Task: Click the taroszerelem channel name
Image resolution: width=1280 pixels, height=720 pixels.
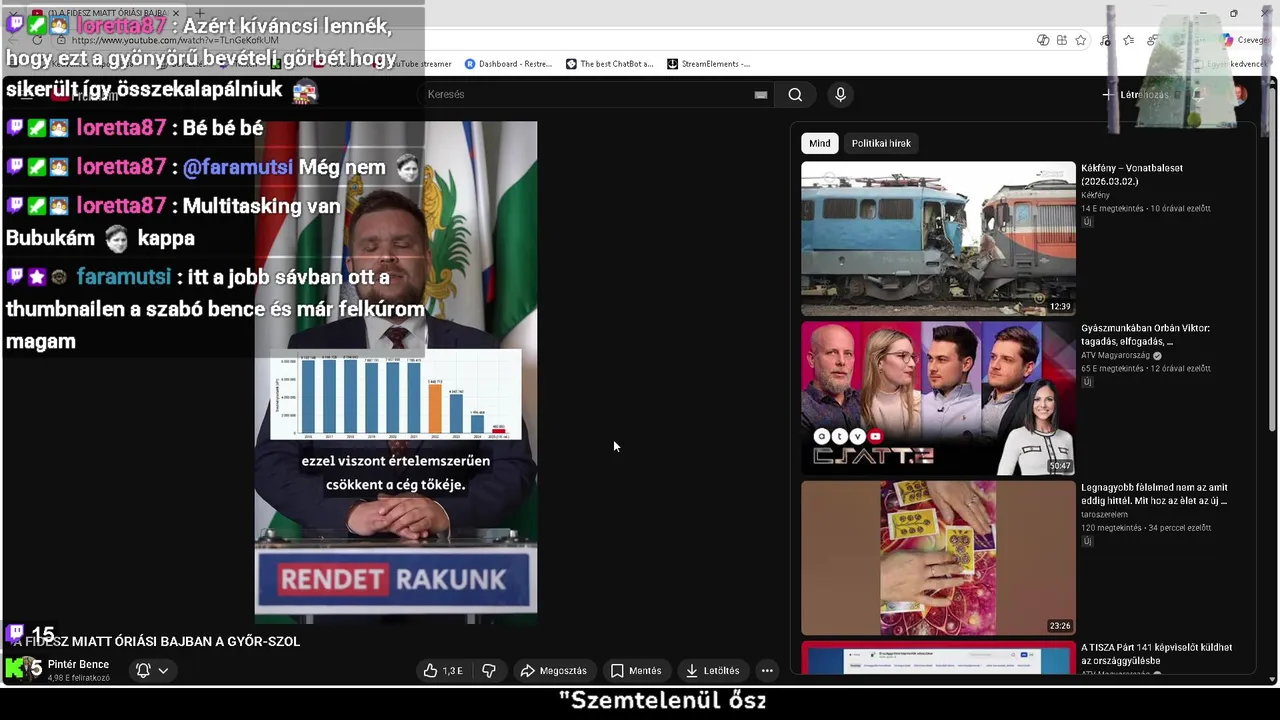Action: pyautogui.click(x=1104, y=515)
